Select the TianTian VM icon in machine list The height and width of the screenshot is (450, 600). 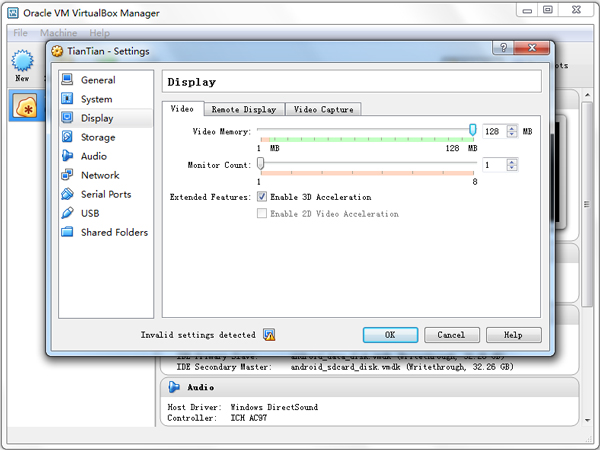click(x=25, y=106)
